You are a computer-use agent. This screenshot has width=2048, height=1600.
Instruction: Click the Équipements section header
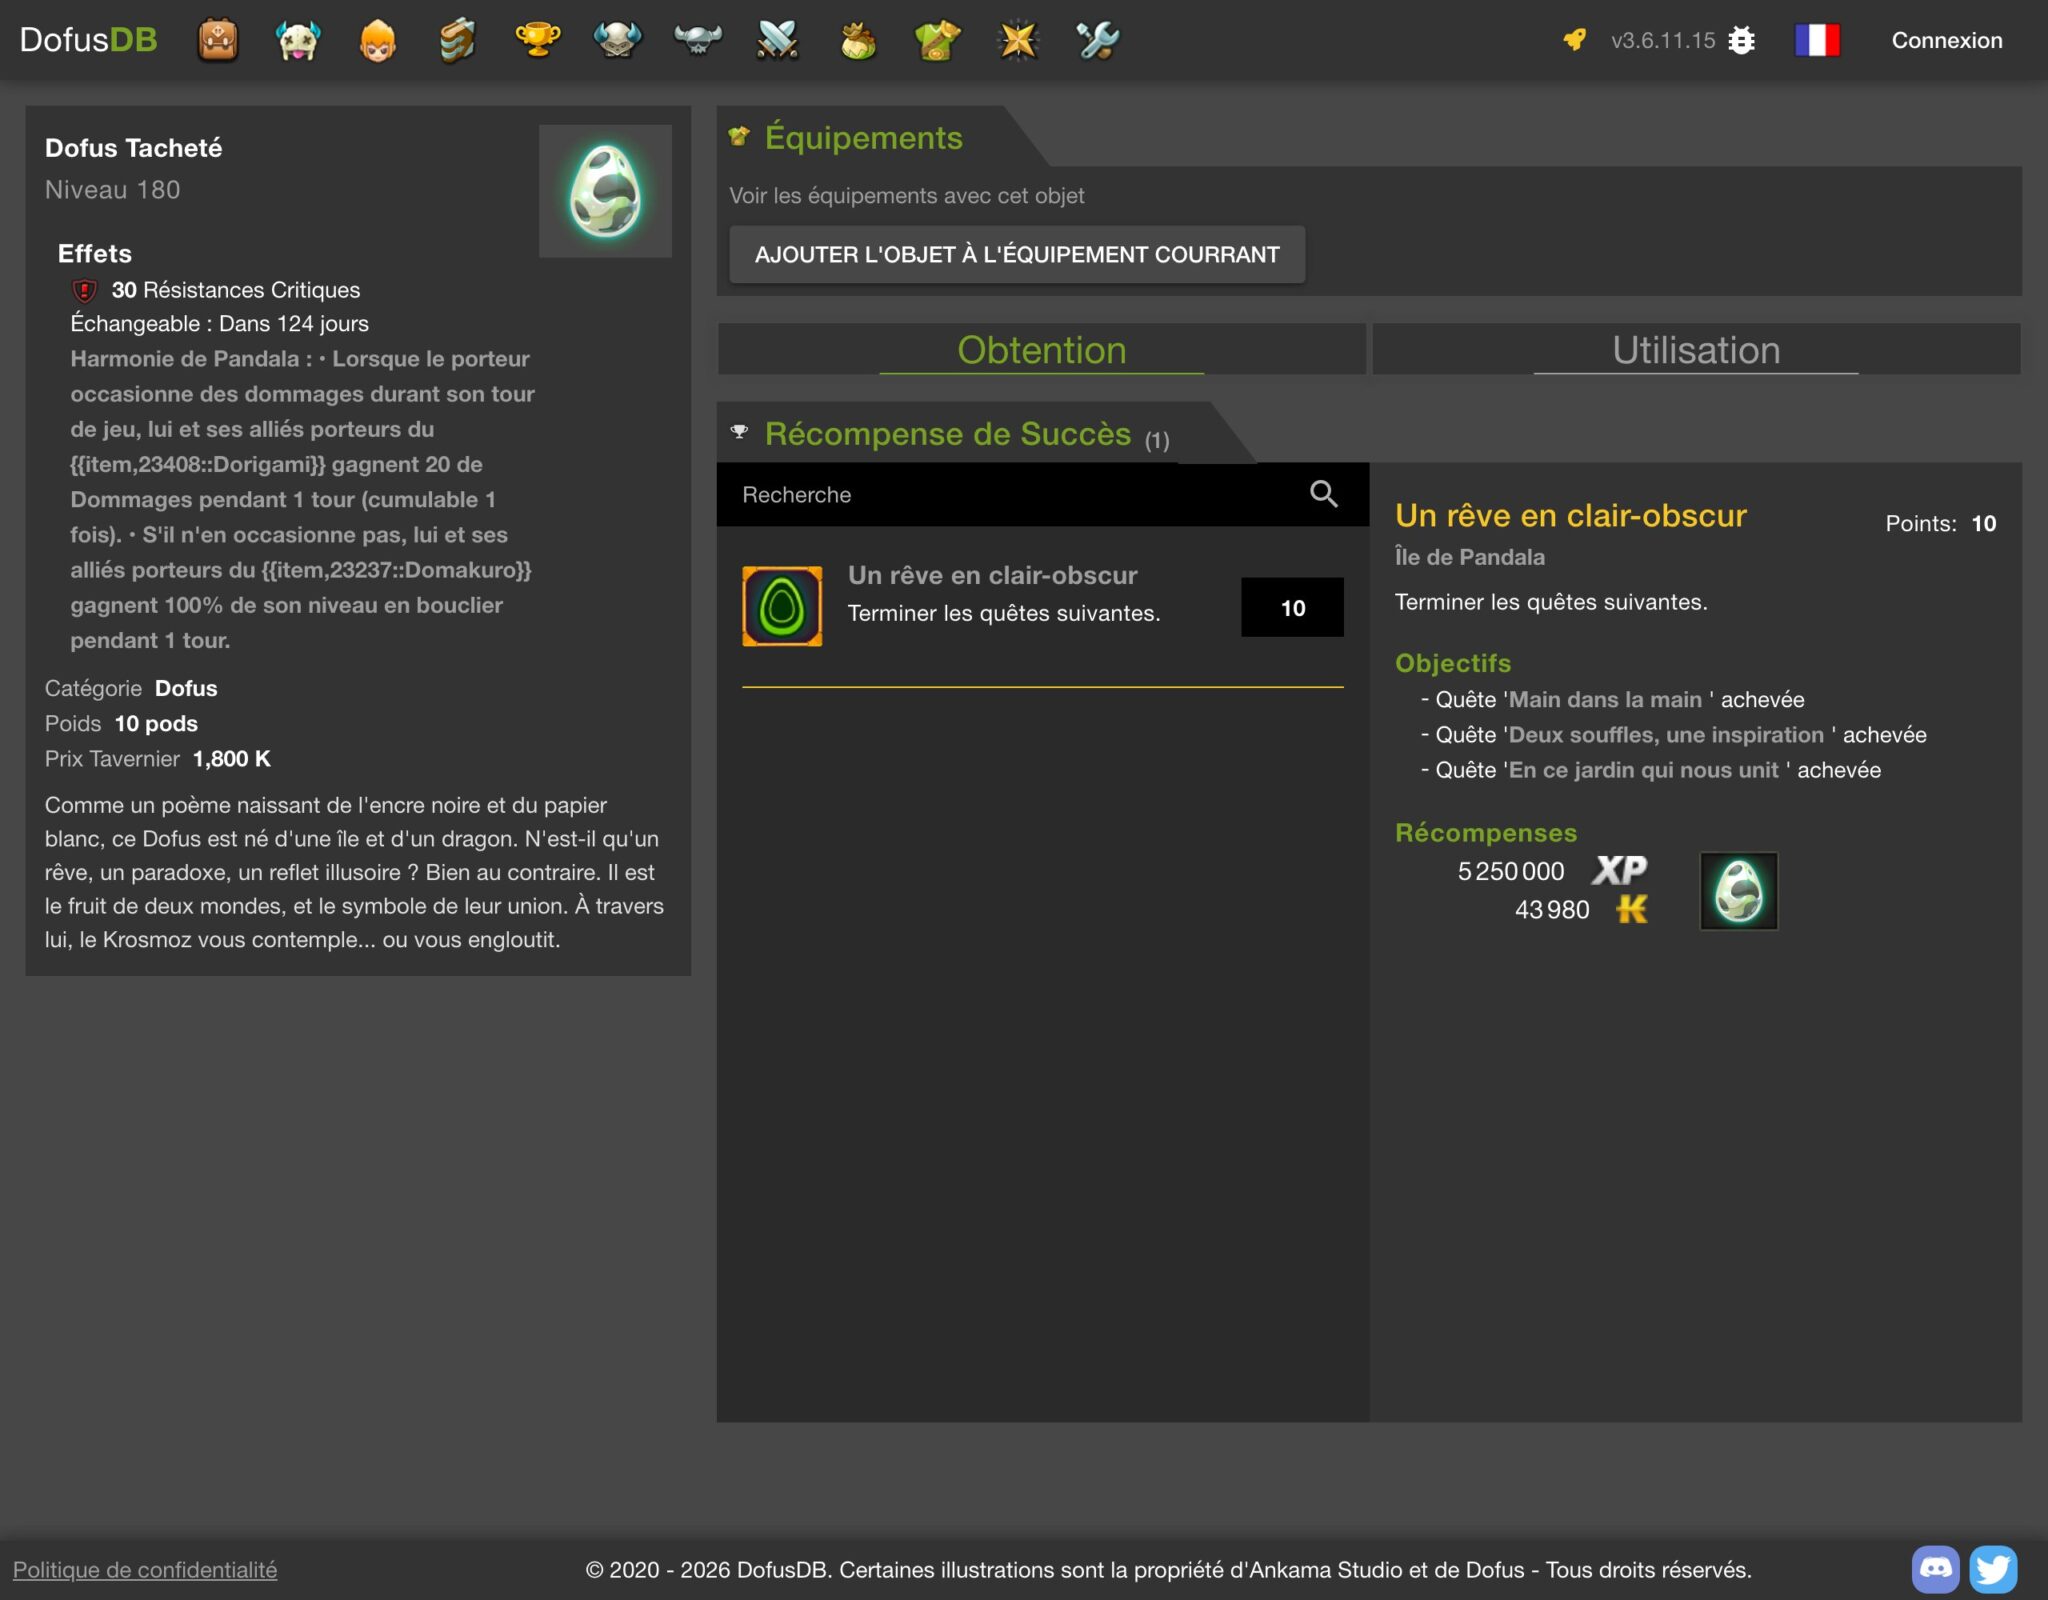coord(863,137)
